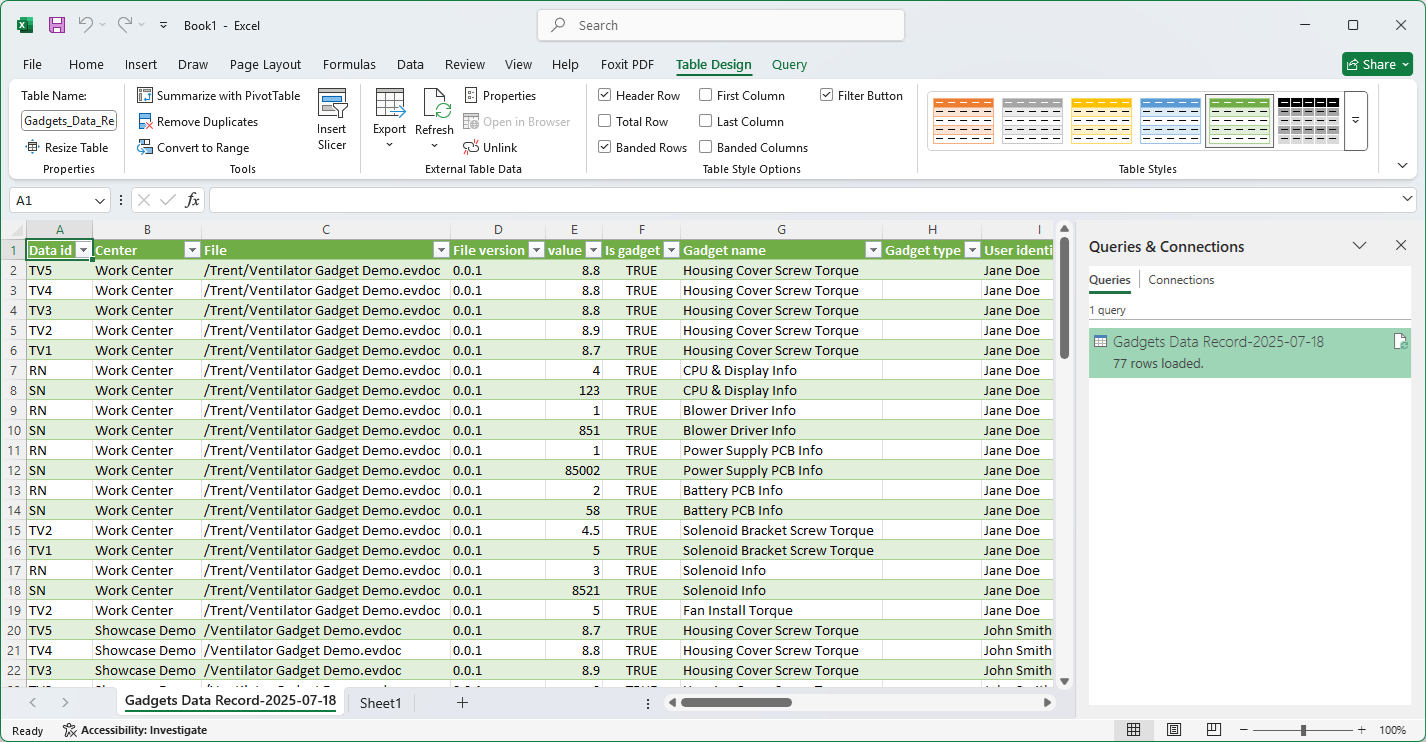This screenshot has height=742, width=1426.
Task: Open table Properties in External Table Data
Action: [500, 96]
